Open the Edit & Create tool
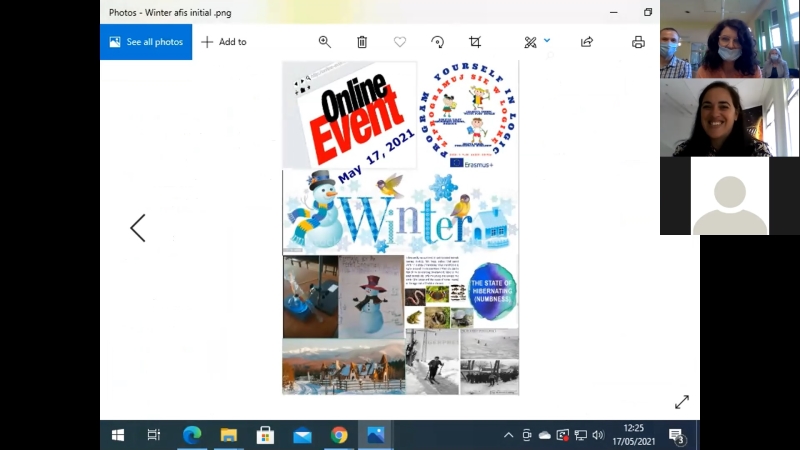This screenshot has height=450, width=800. point(530,42)
